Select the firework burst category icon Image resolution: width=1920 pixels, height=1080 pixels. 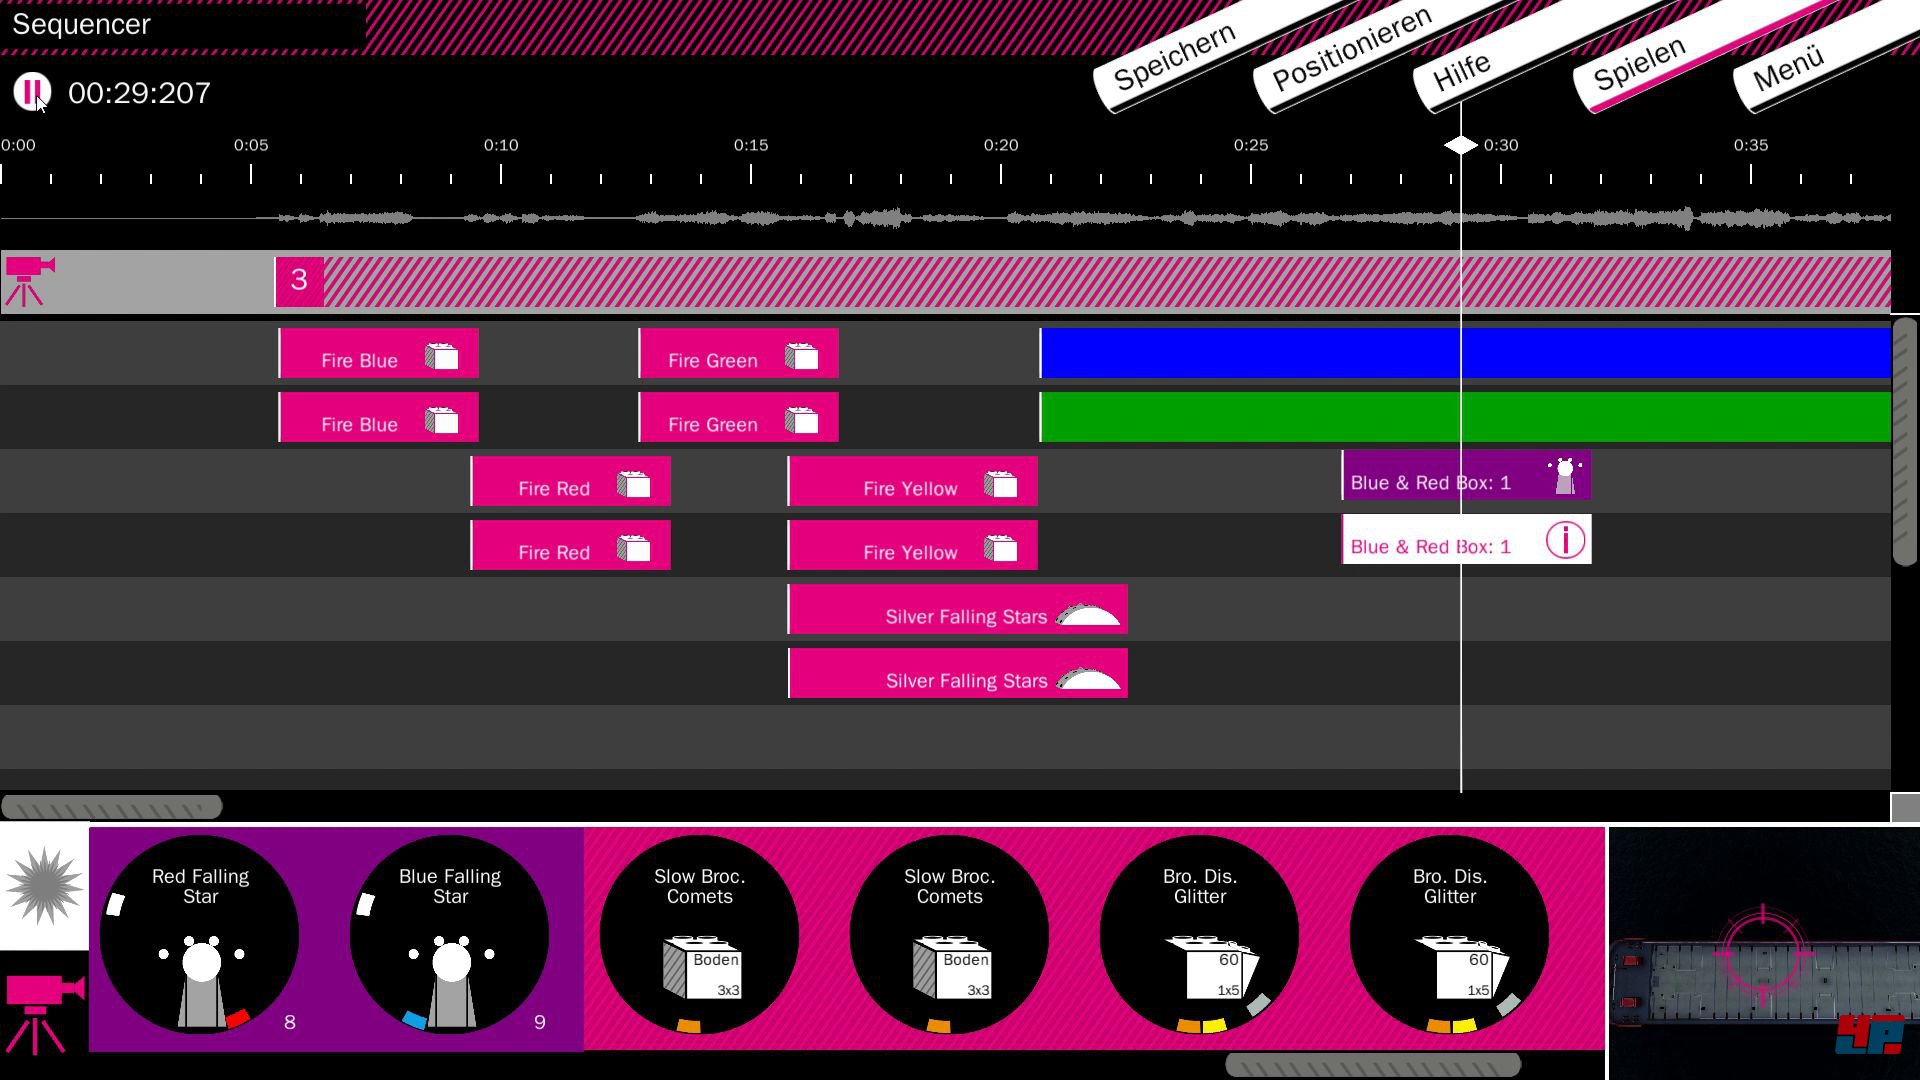(44, 886)
